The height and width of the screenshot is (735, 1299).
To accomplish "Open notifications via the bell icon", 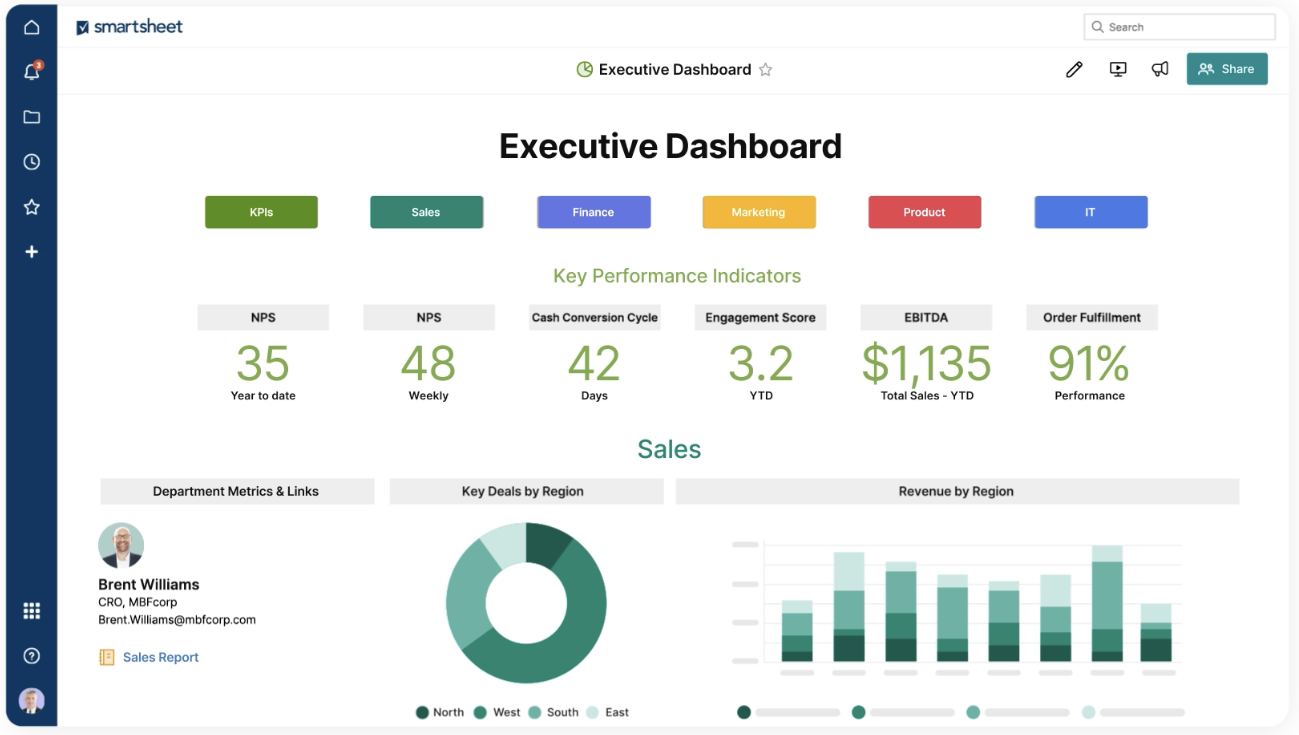I will click(x=31, y=71).
